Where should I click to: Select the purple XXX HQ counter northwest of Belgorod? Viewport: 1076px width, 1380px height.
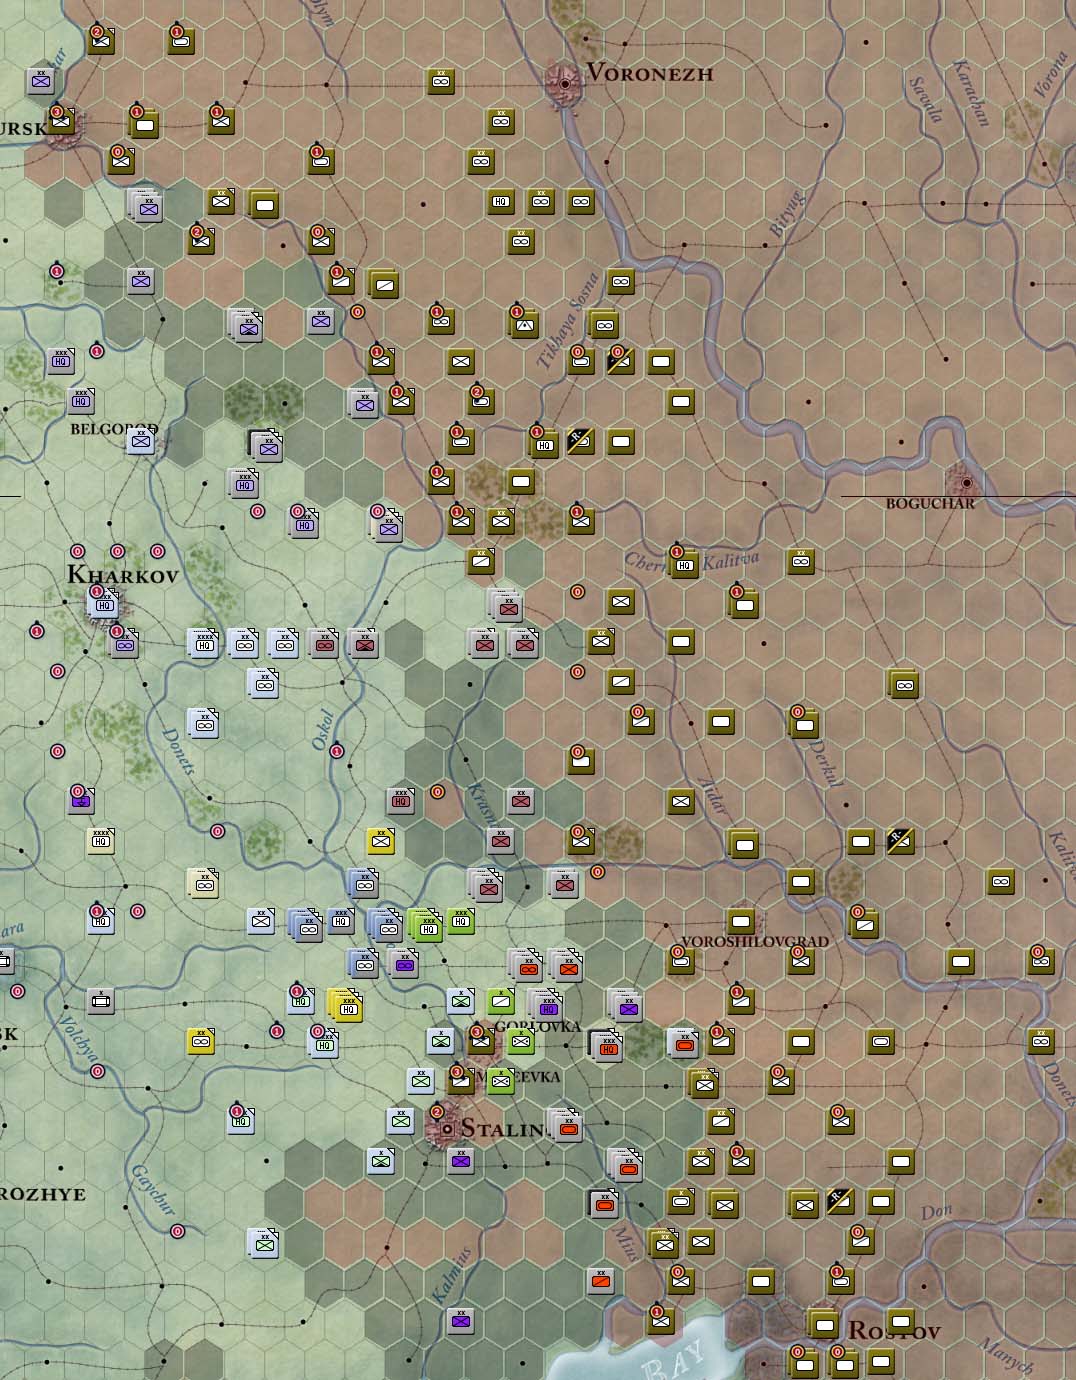(x=61, y=361)
